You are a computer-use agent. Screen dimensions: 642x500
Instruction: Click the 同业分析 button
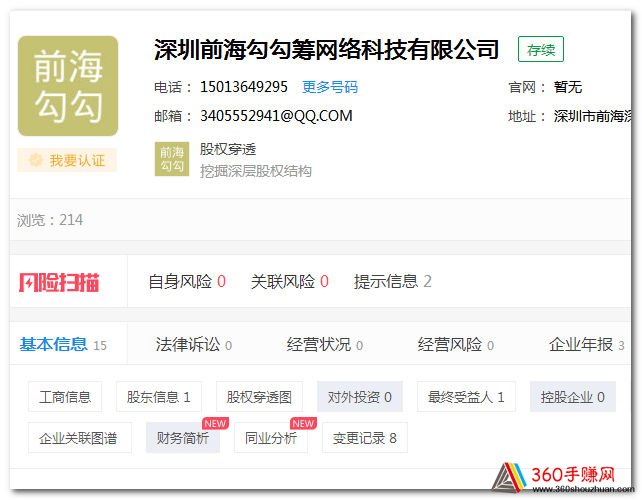pos(271,438)
